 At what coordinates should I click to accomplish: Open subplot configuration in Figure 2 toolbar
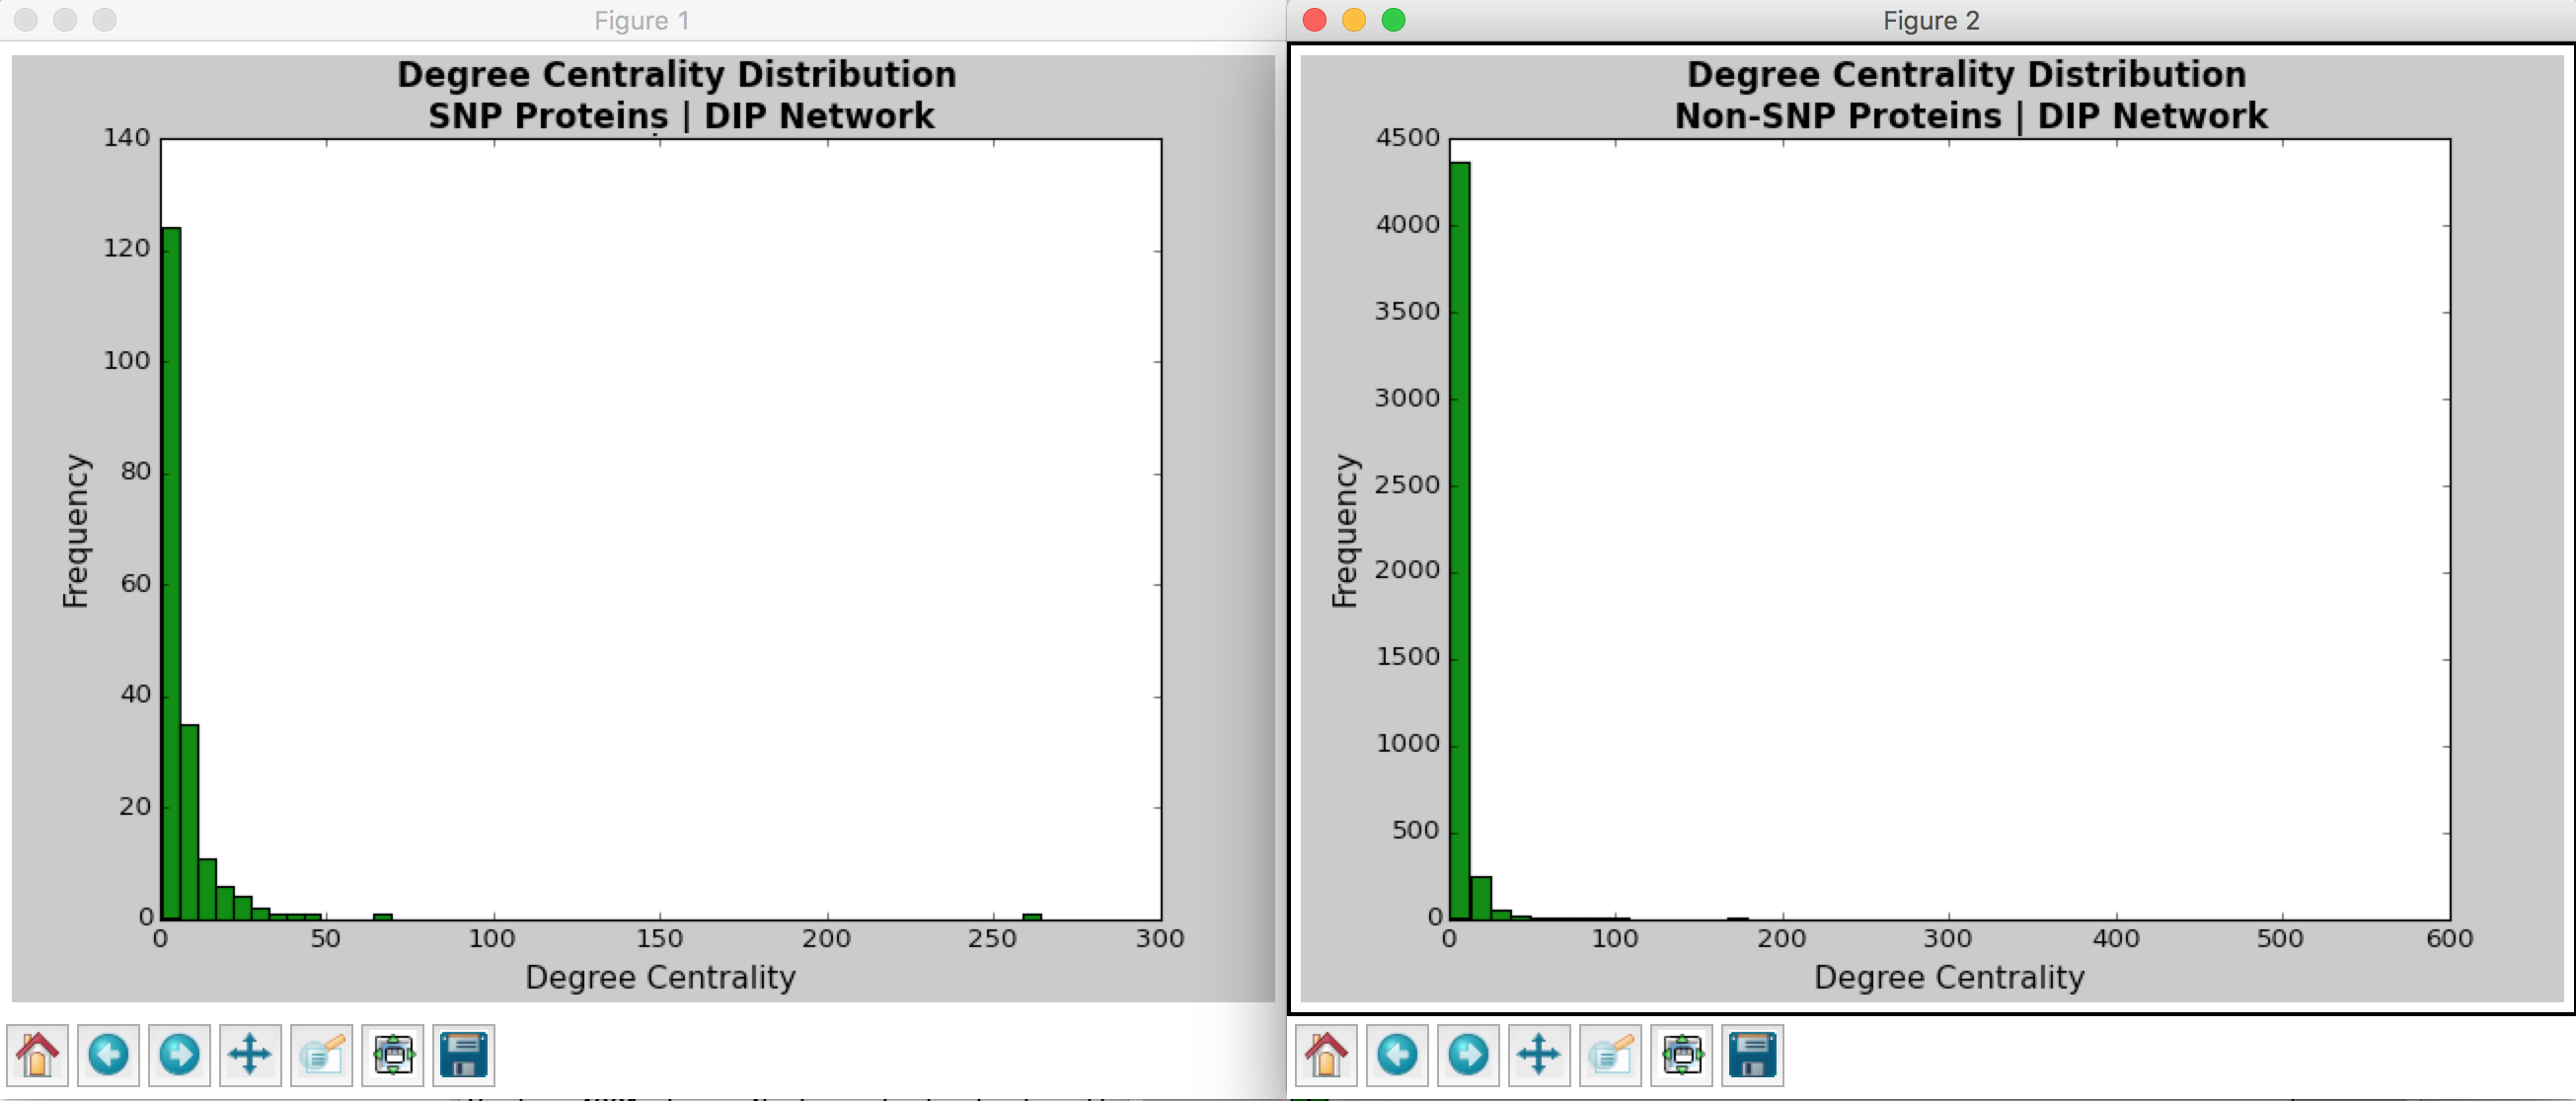pos(1682,1054)
